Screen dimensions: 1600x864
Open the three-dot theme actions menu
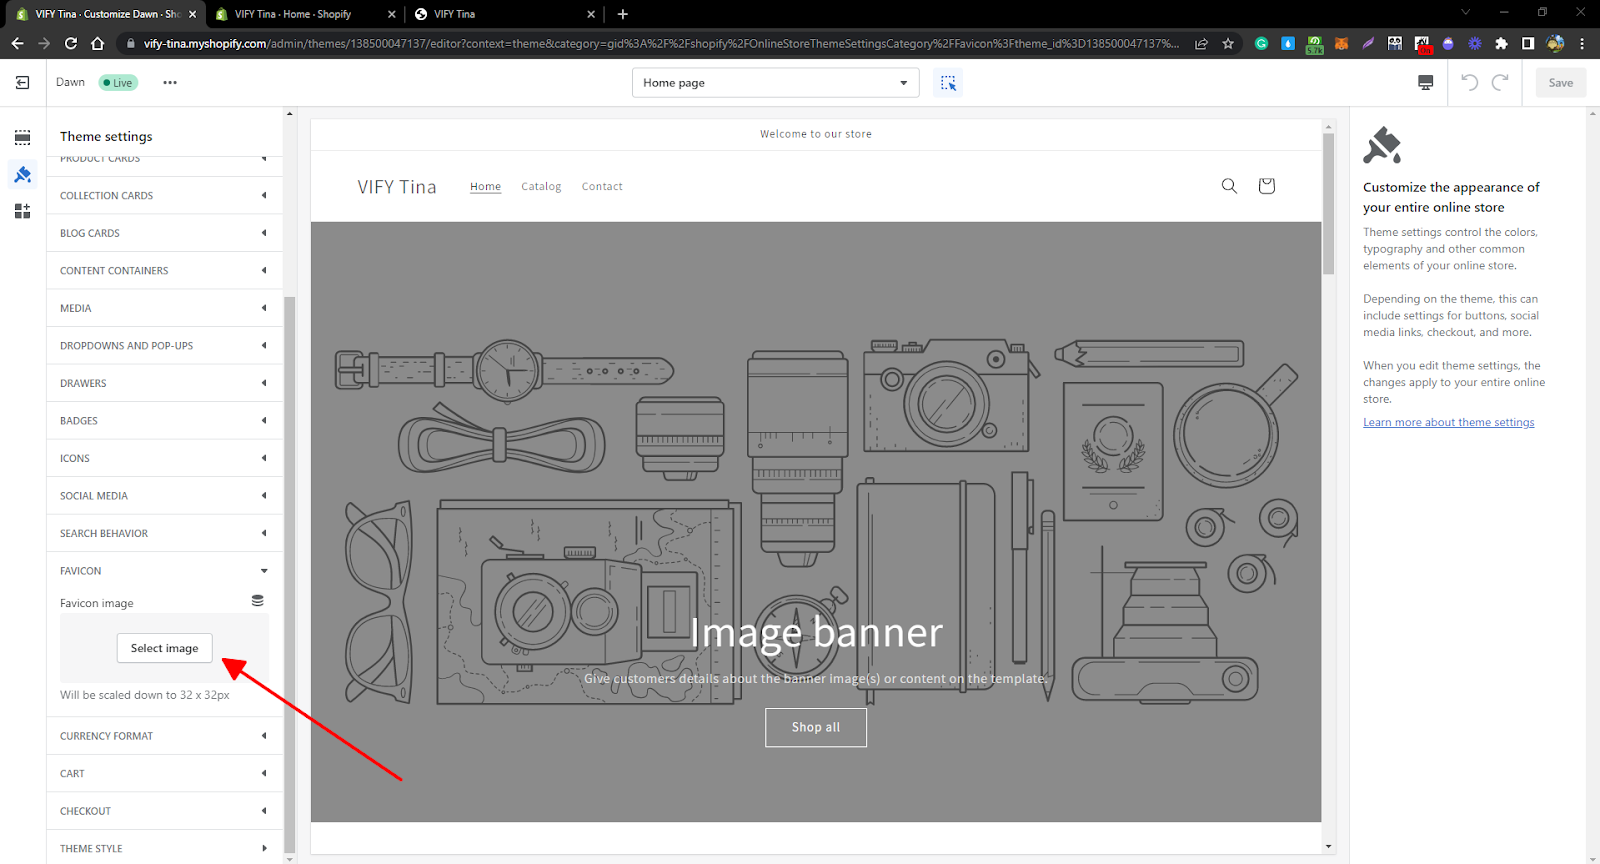[x=170, y=83]
